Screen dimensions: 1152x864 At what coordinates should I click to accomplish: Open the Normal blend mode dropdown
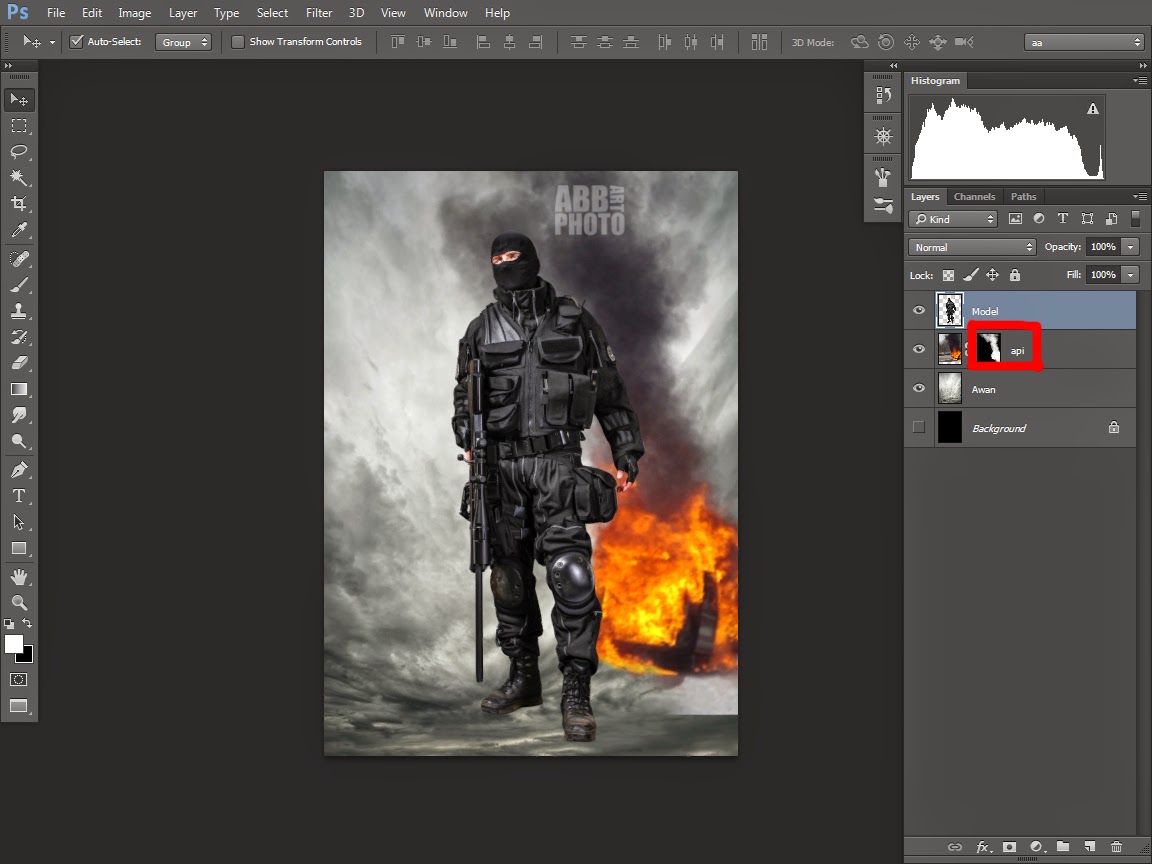coord(972,247)
